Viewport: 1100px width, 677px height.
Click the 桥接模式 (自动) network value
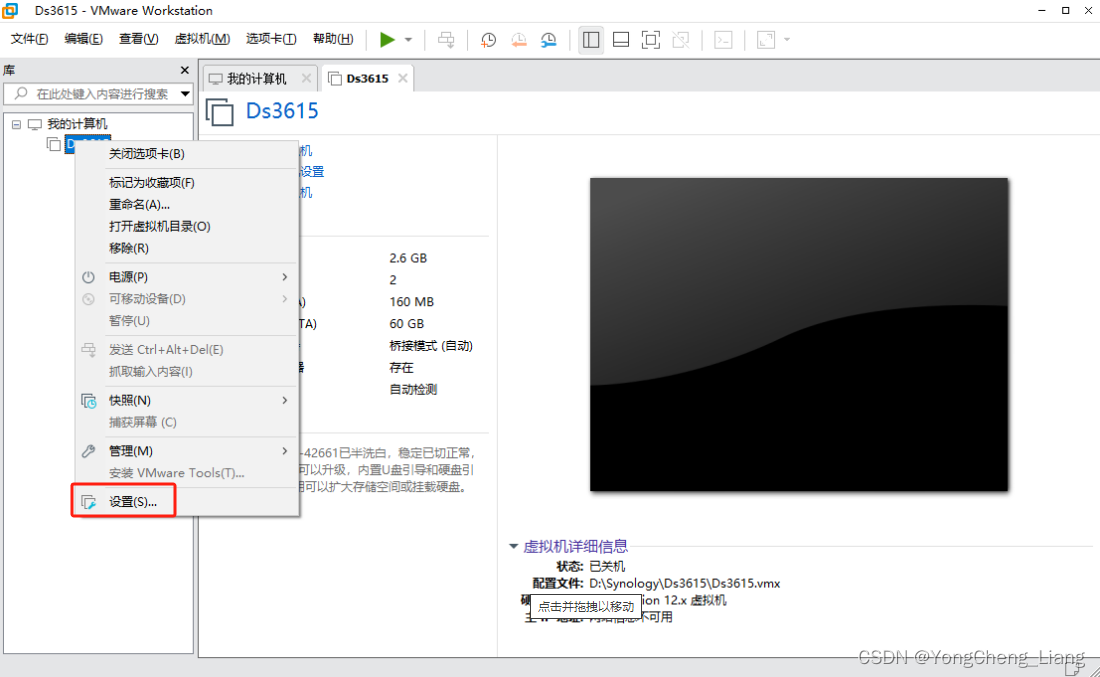click(431, 346)
